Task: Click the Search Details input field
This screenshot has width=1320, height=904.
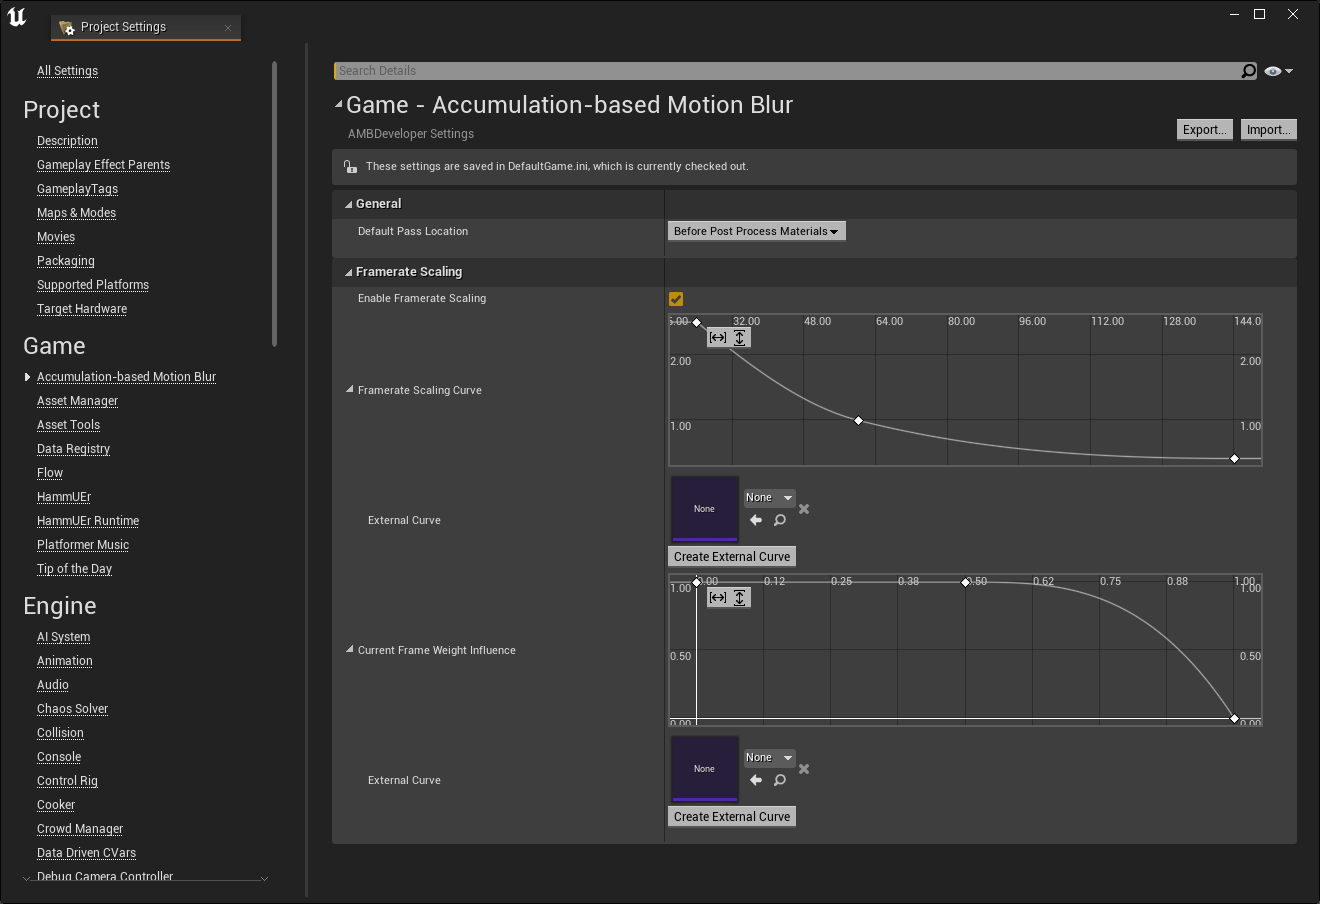Action: 786,71
